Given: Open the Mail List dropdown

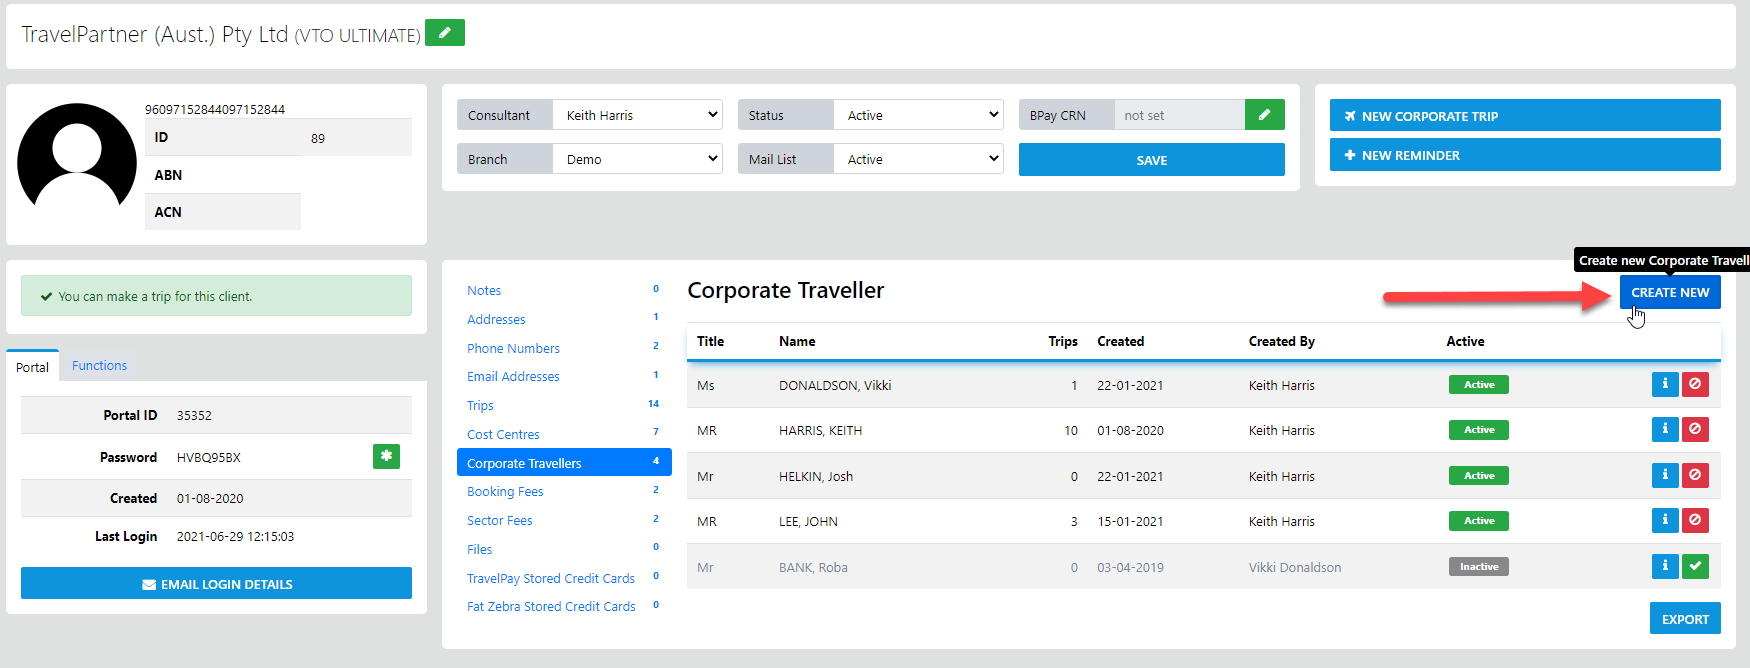Looking at the screenshot, I should (918, 159).
